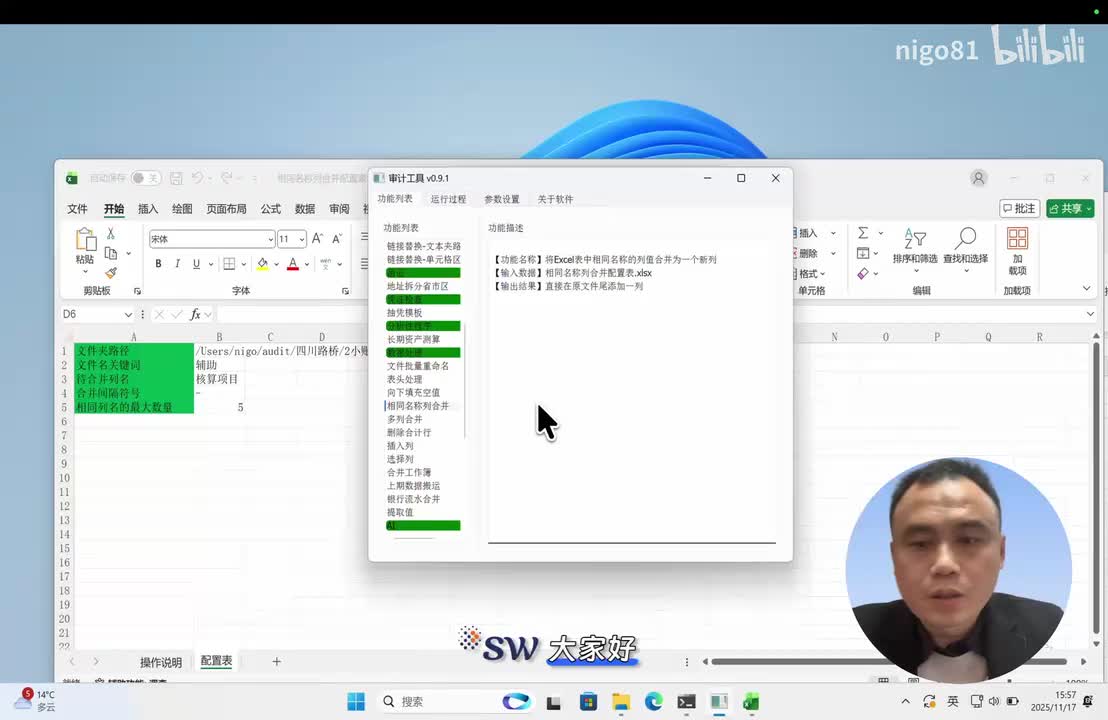Open the Font Color dropdown arrow

[307, 264]
